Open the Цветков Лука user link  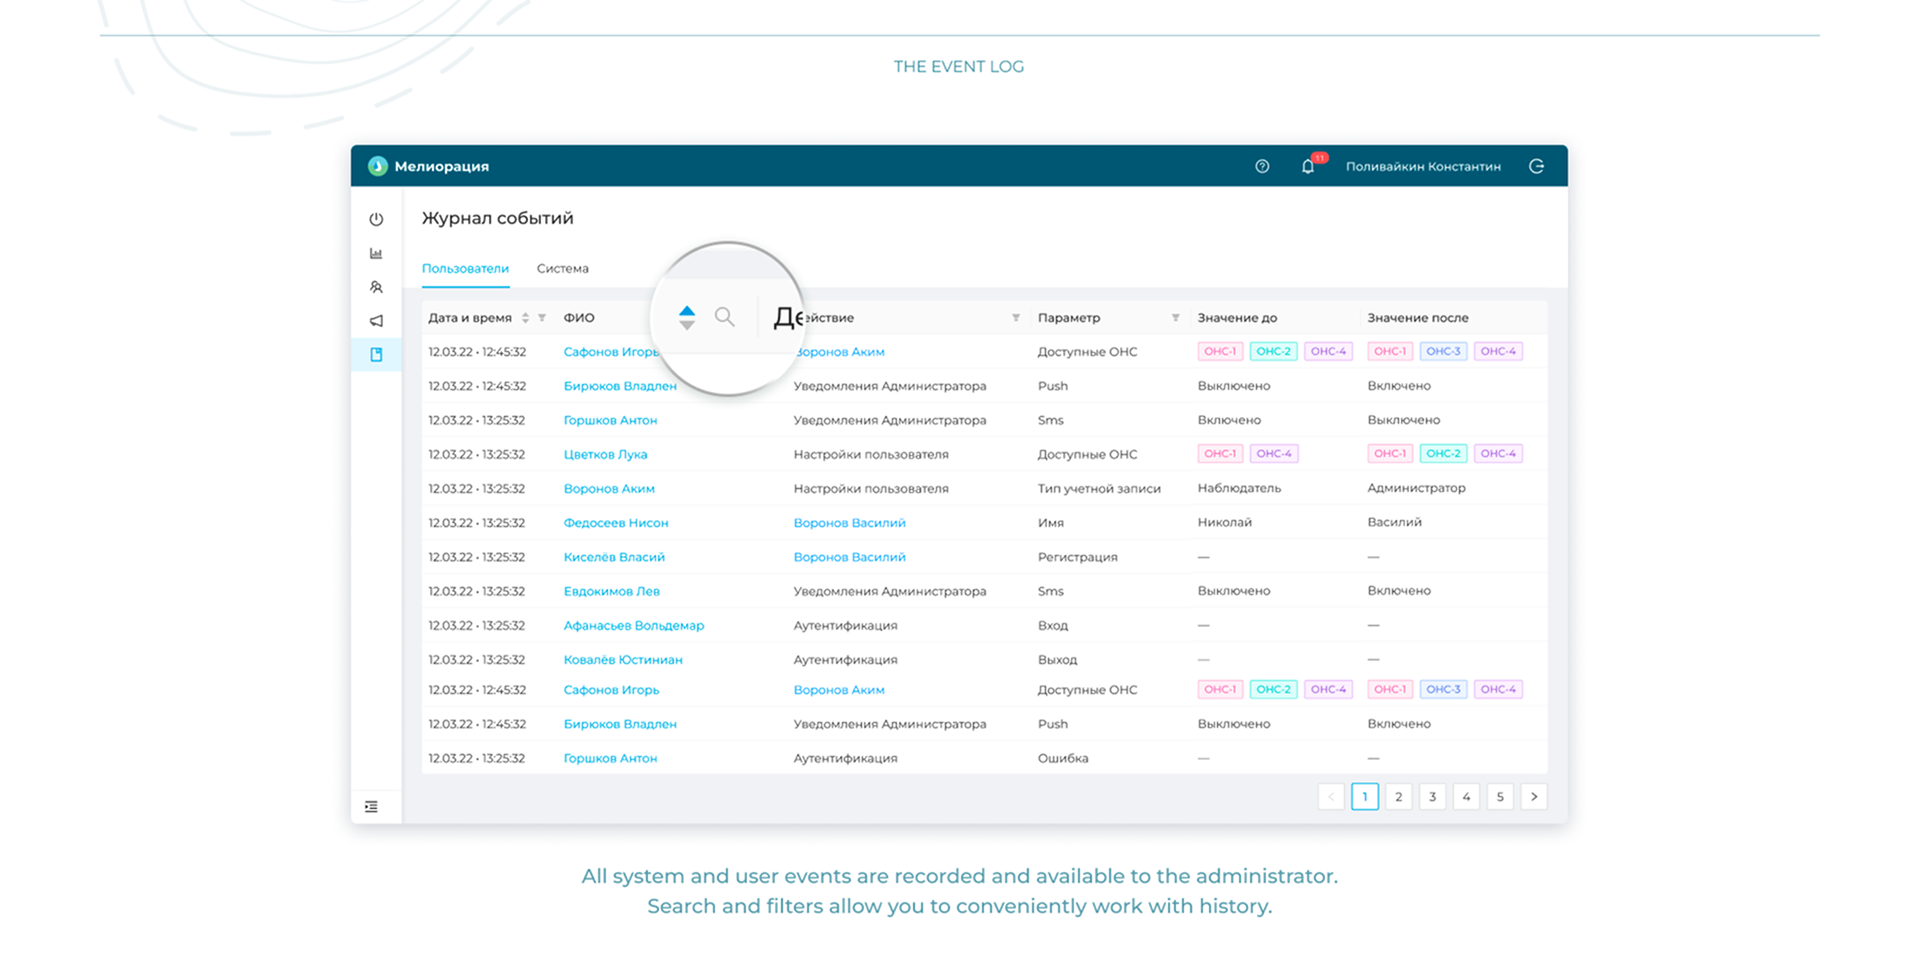click(605, 454)
